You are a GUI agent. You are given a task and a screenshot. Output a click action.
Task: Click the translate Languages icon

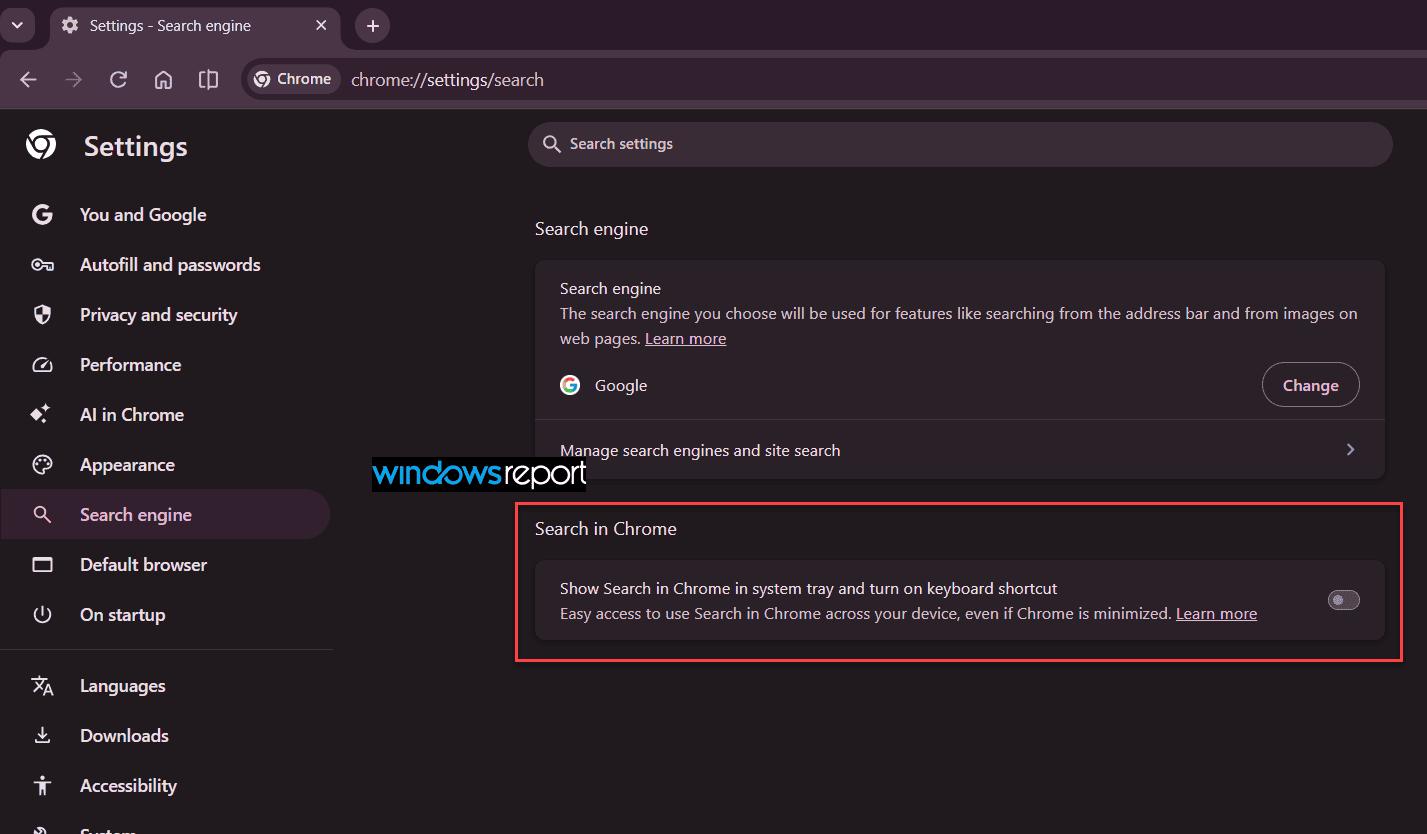pyautogui.click(x=42, y=686)
